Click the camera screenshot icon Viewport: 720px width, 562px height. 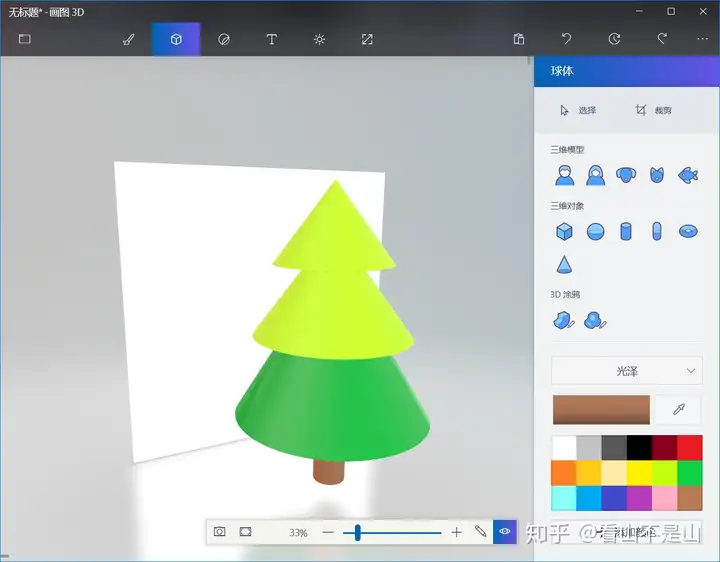219,532
